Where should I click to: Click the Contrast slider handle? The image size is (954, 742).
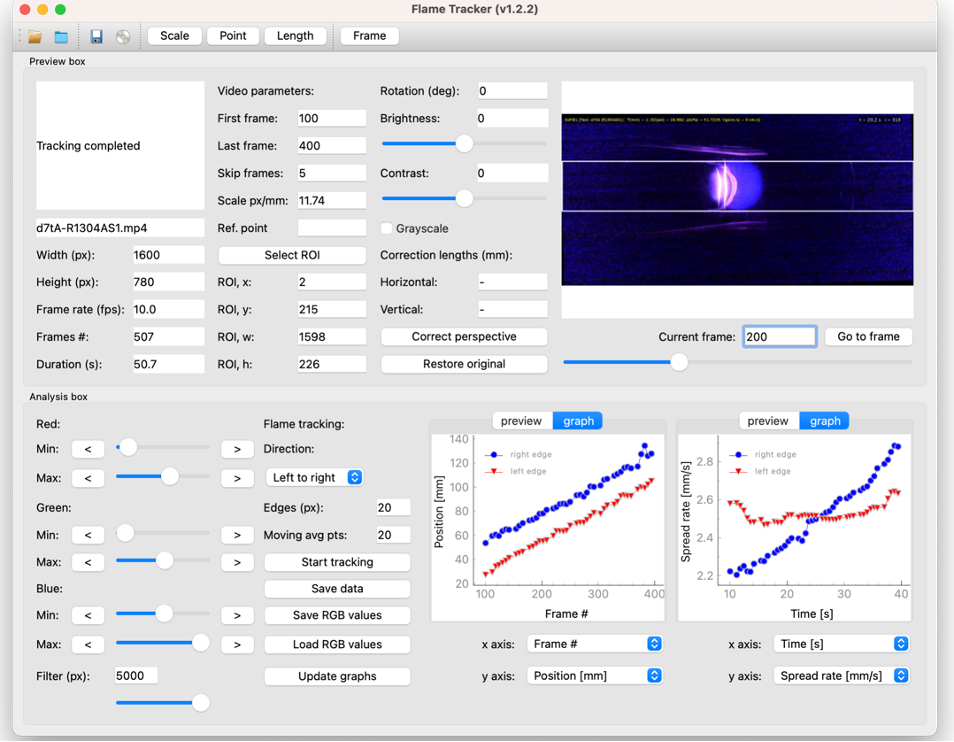pos(464,198)
